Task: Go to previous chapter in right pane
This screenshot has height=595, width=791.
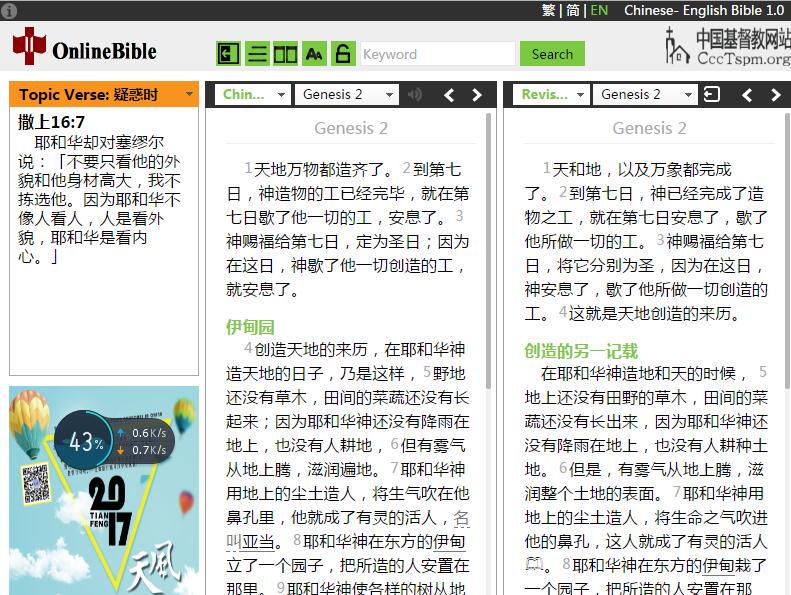Action: 747,94
